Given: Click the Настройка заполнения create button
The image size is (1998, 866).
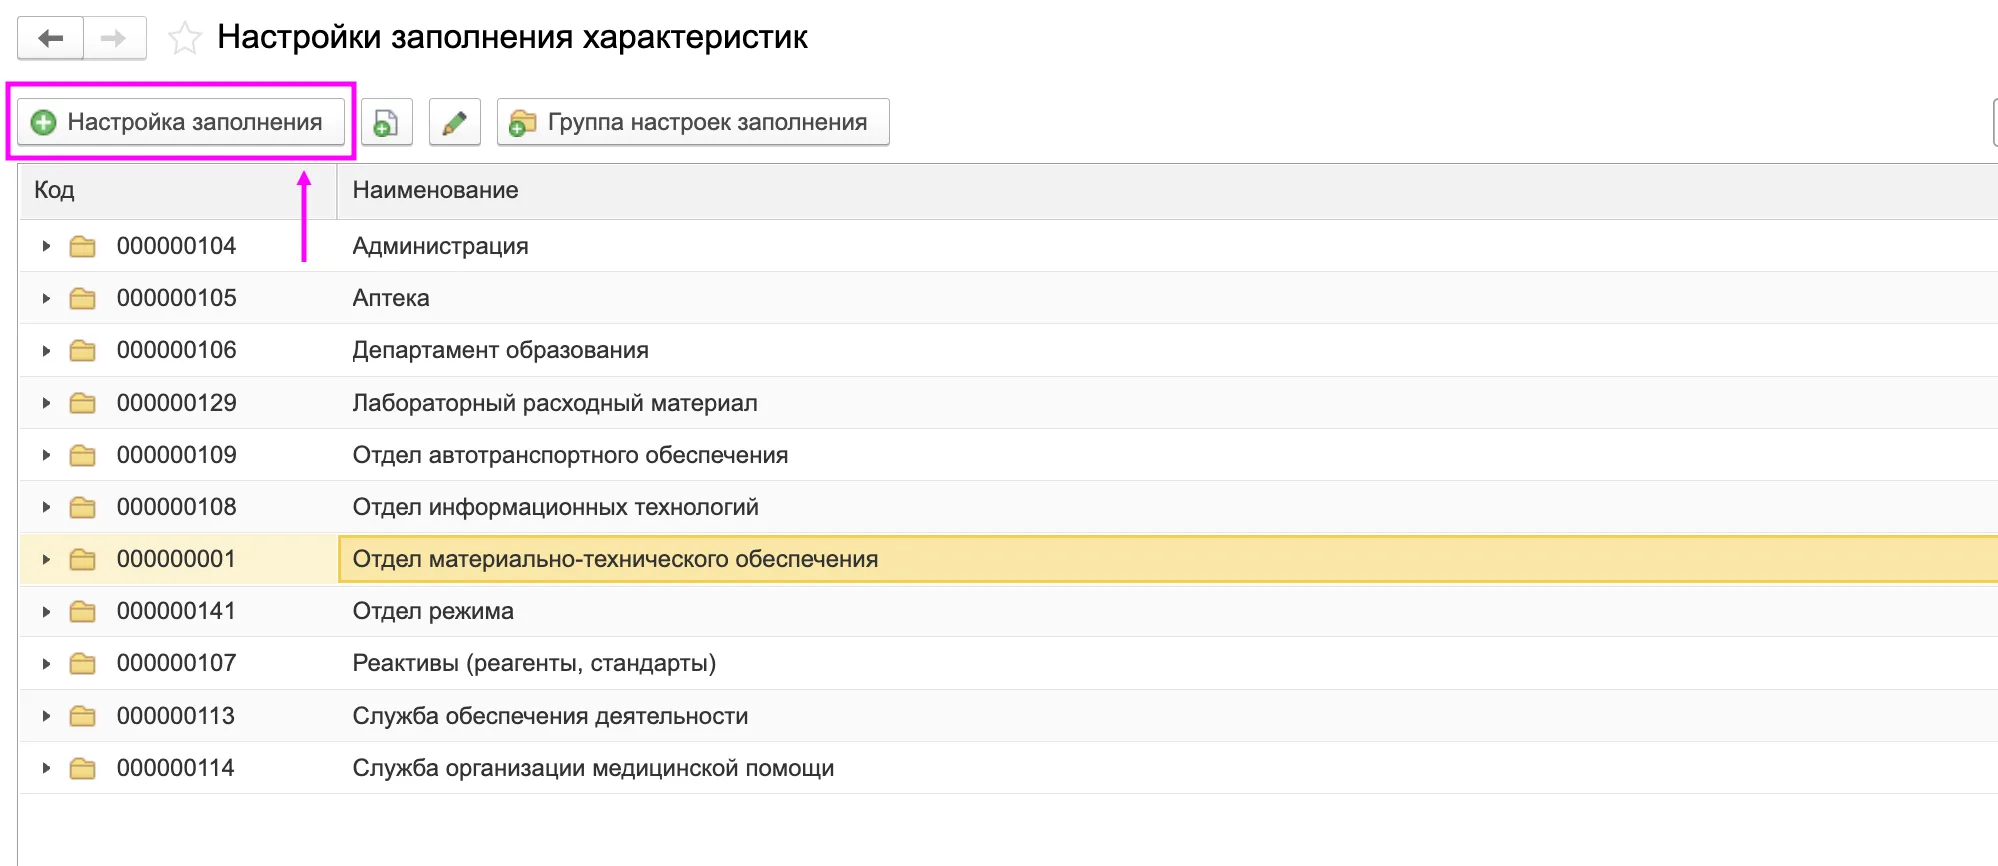Looking at the screenshot, I should tap(181, 122).
